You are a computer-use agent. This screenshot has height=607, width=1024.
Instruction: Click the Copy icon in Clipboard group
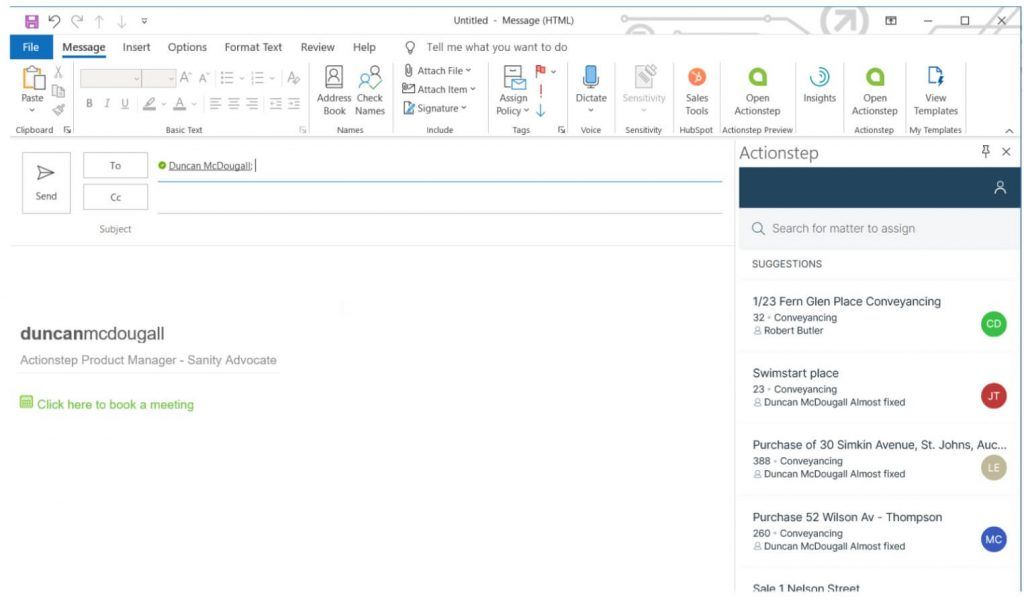coord(58,91)
